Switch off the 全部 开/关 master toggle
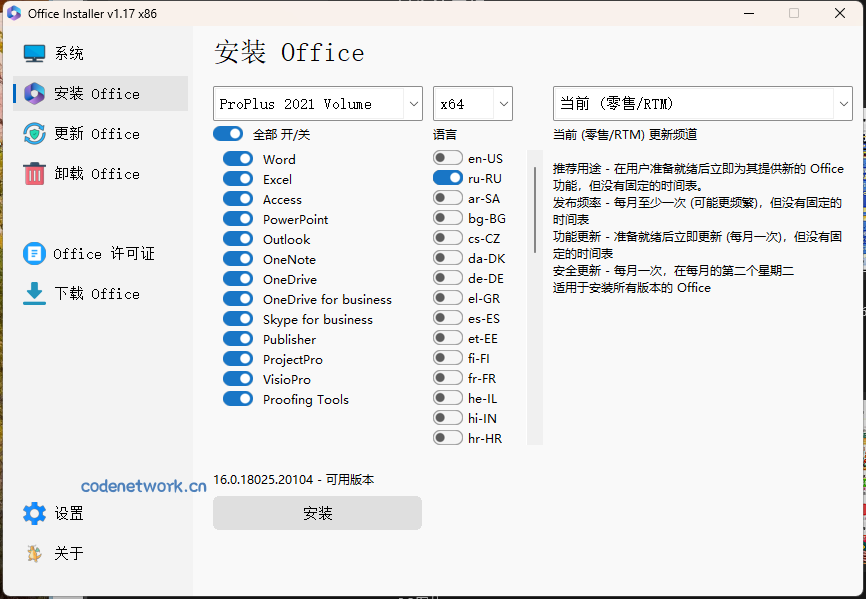 click(x=229, y=132)
